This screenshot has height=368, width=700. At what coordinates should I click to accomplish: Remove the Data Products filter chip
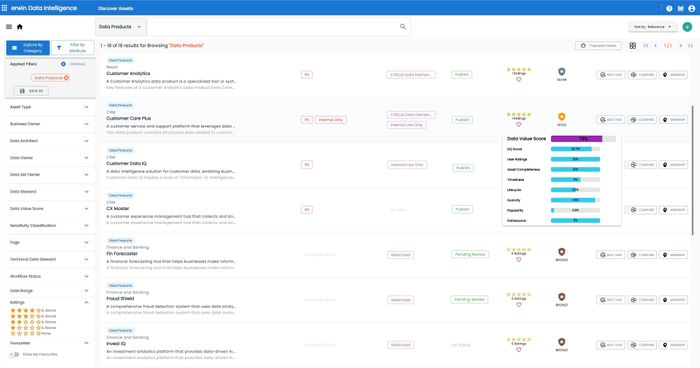66,78
